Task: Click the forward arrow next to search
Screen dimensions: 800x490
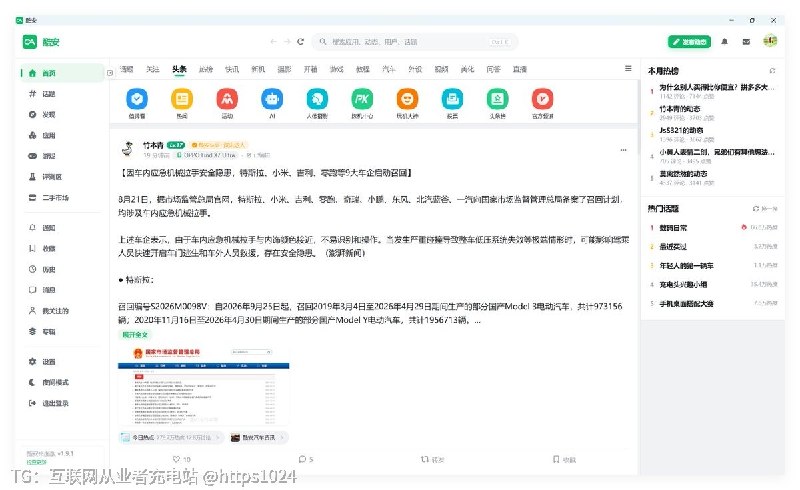Action: click(x=287, y=42)
